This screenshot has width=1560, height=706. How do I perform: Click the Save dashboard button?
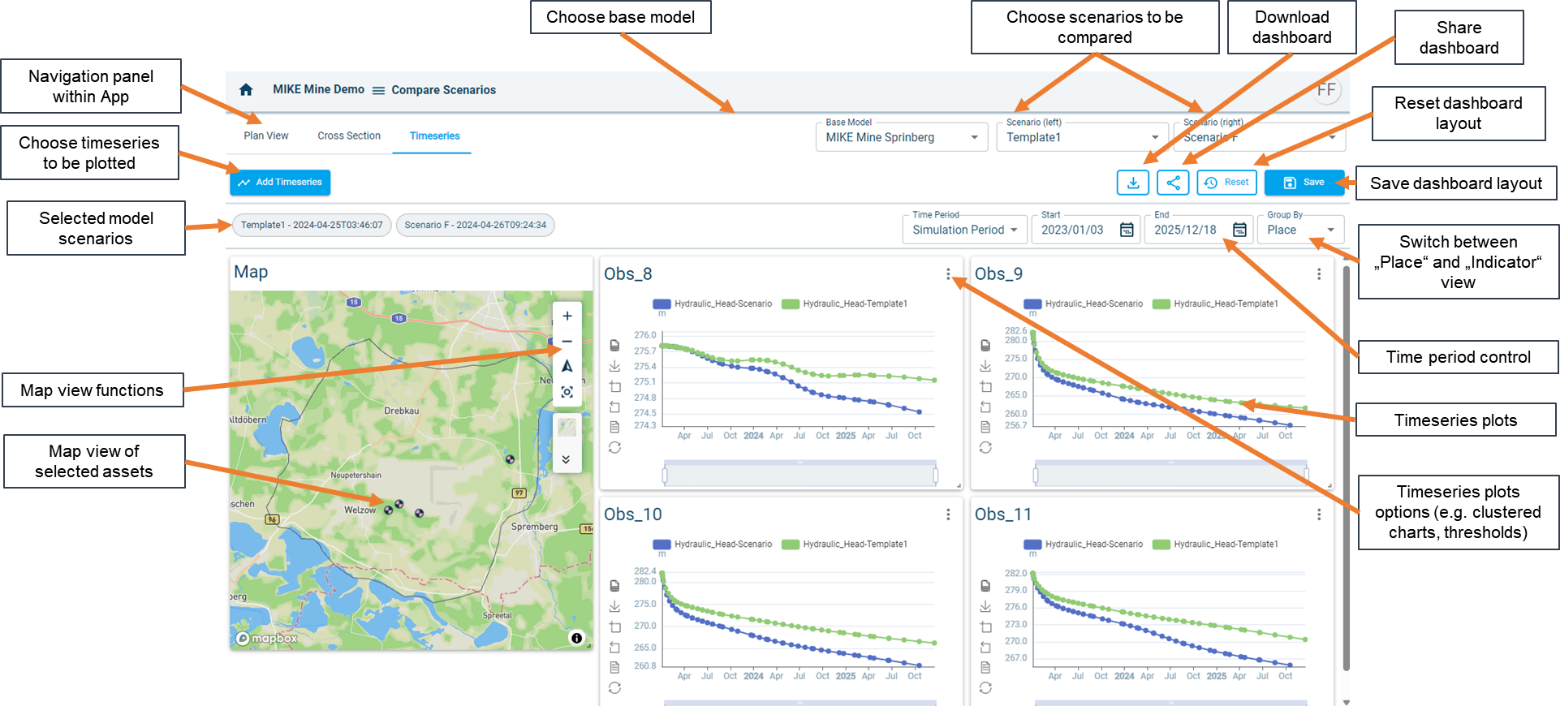click(x=1303, y=182)
